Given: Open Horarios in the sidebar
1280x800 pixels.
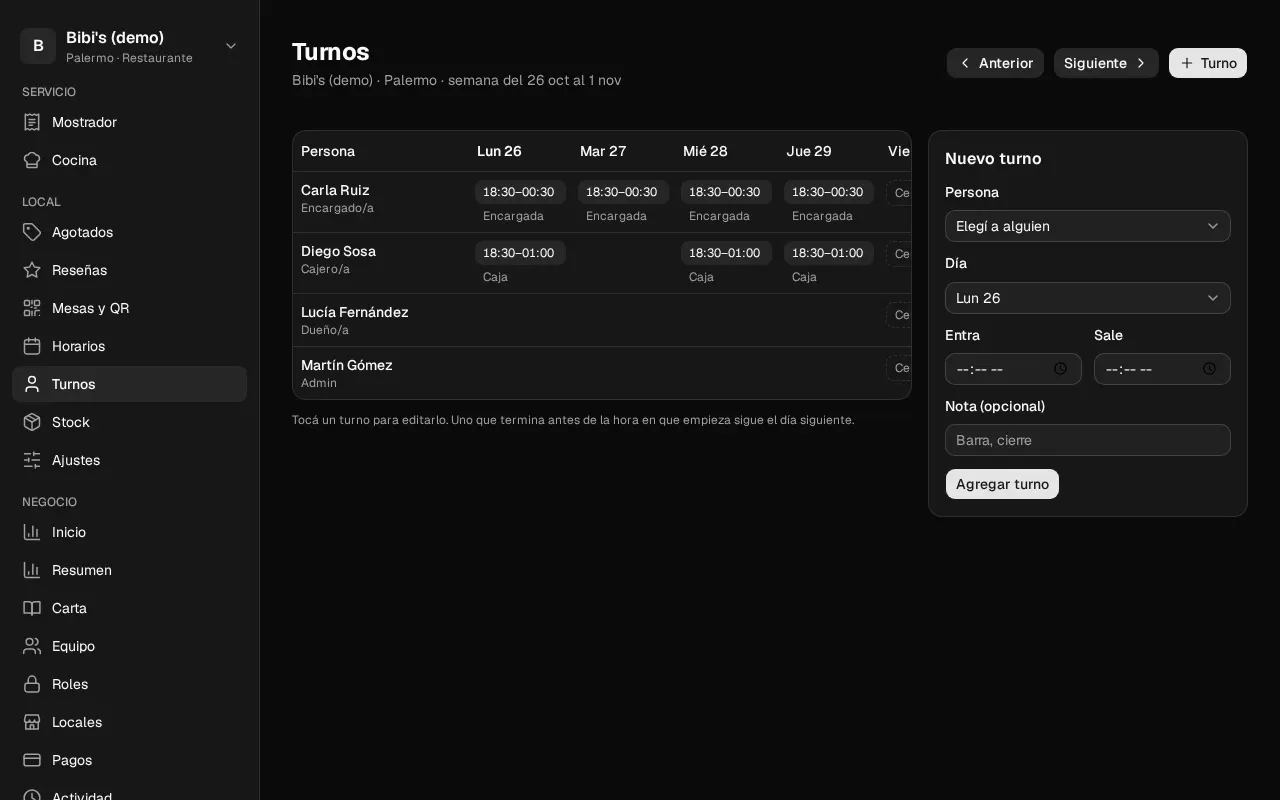Looking at the screenshot, I should 130,346.
